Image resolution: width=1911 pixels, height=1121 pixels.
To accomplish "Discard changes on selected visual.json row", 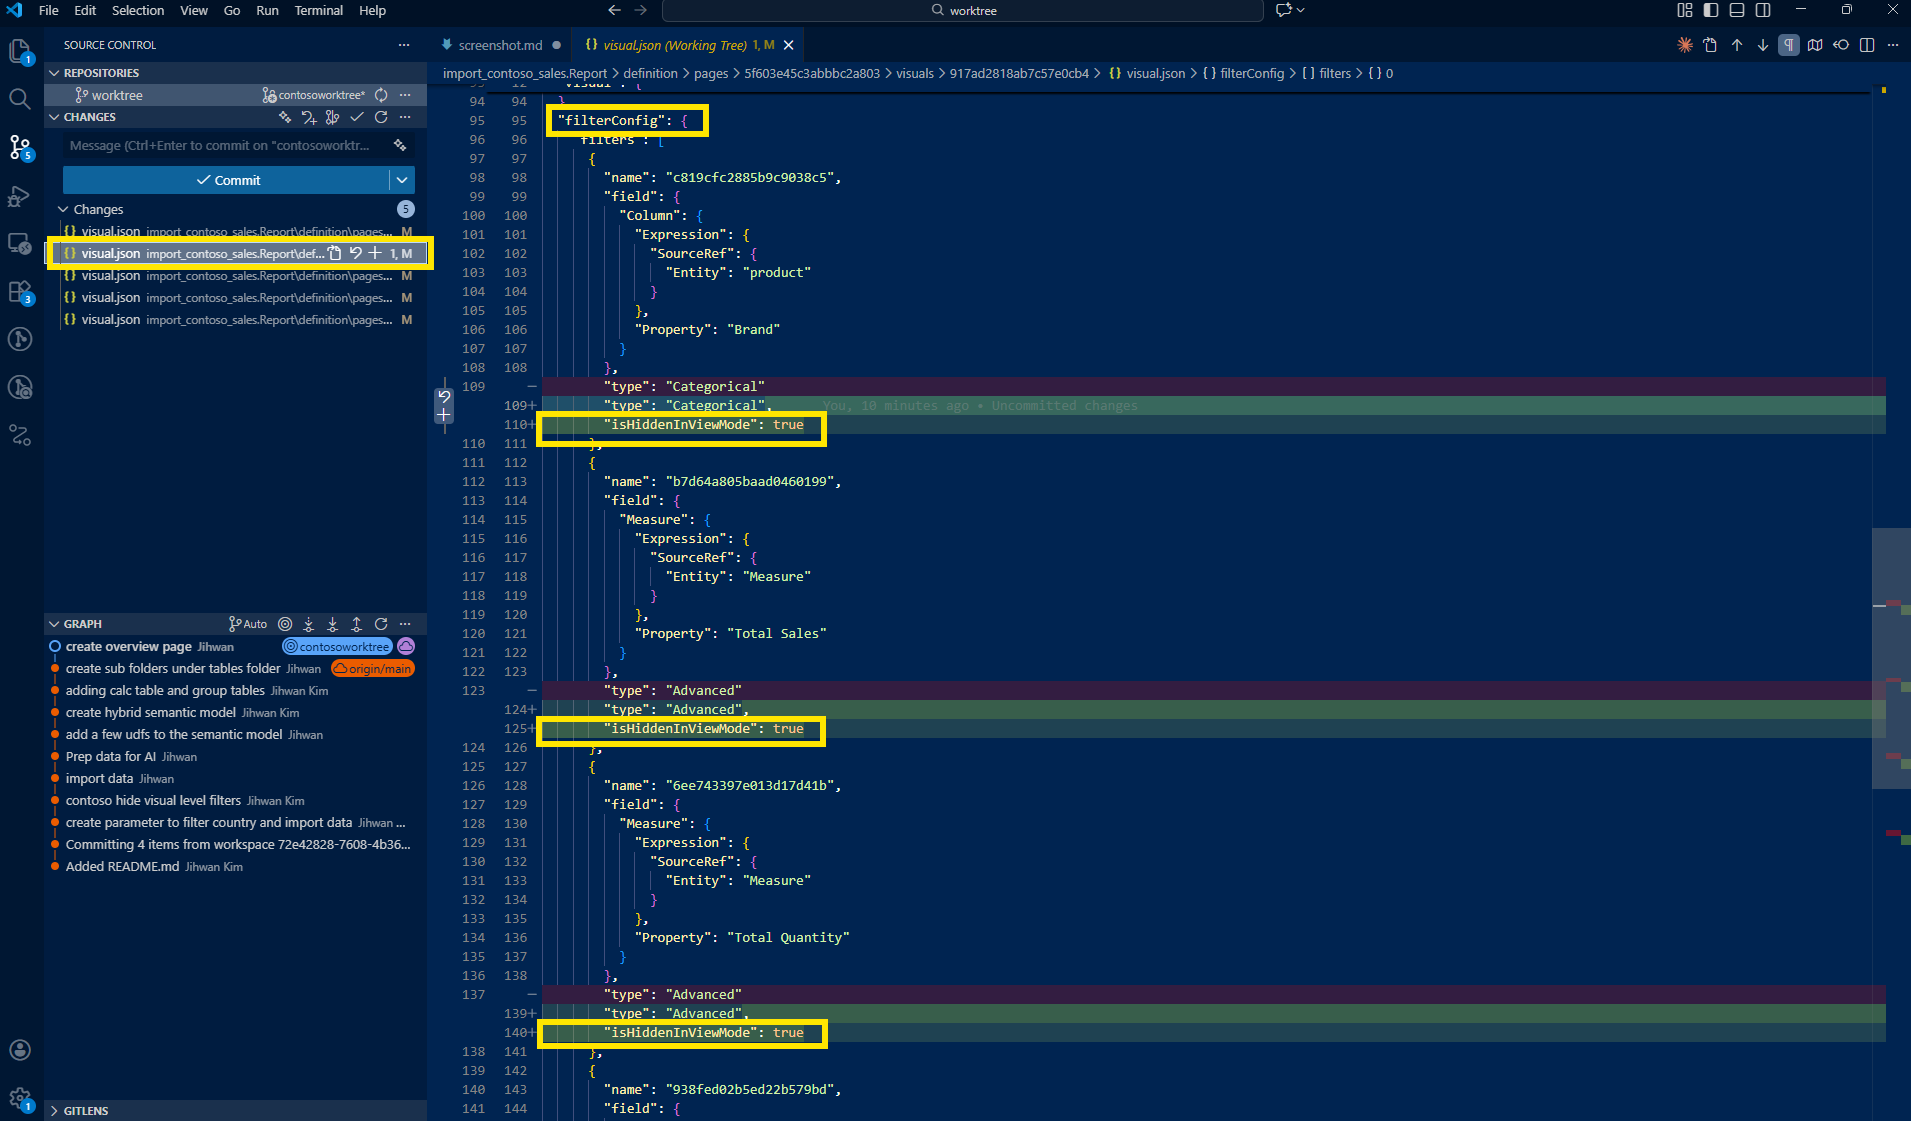I will [355, 253].
